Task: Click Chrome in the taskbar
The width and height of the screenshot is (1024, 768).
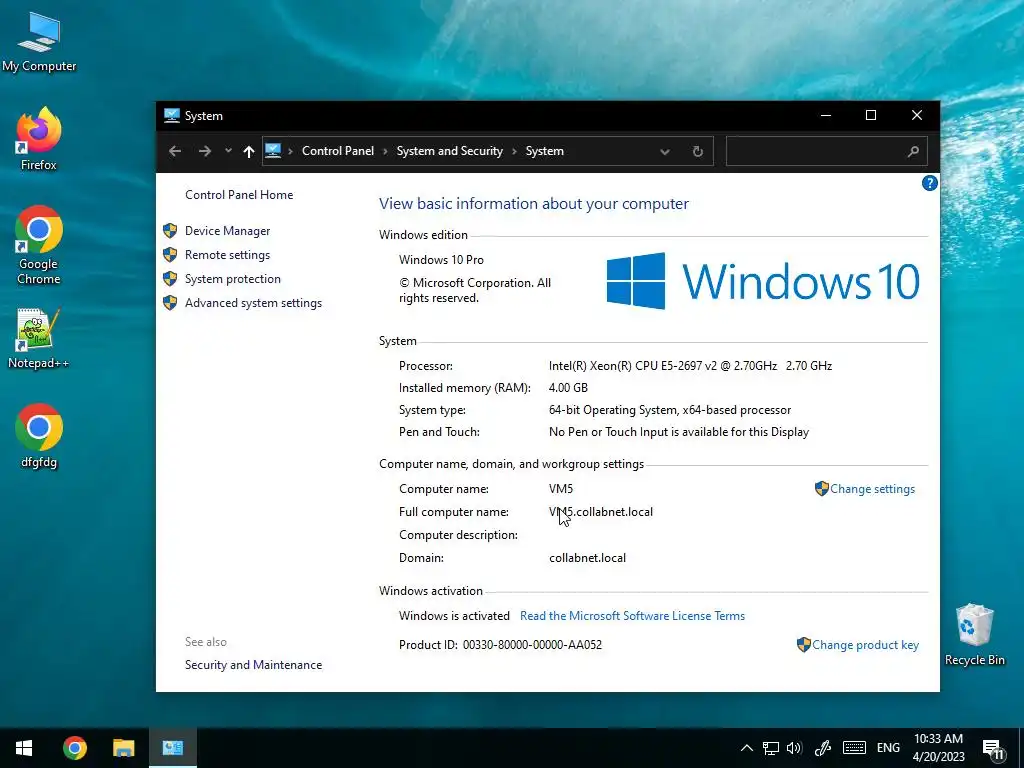Action: (x=74, y=748)
